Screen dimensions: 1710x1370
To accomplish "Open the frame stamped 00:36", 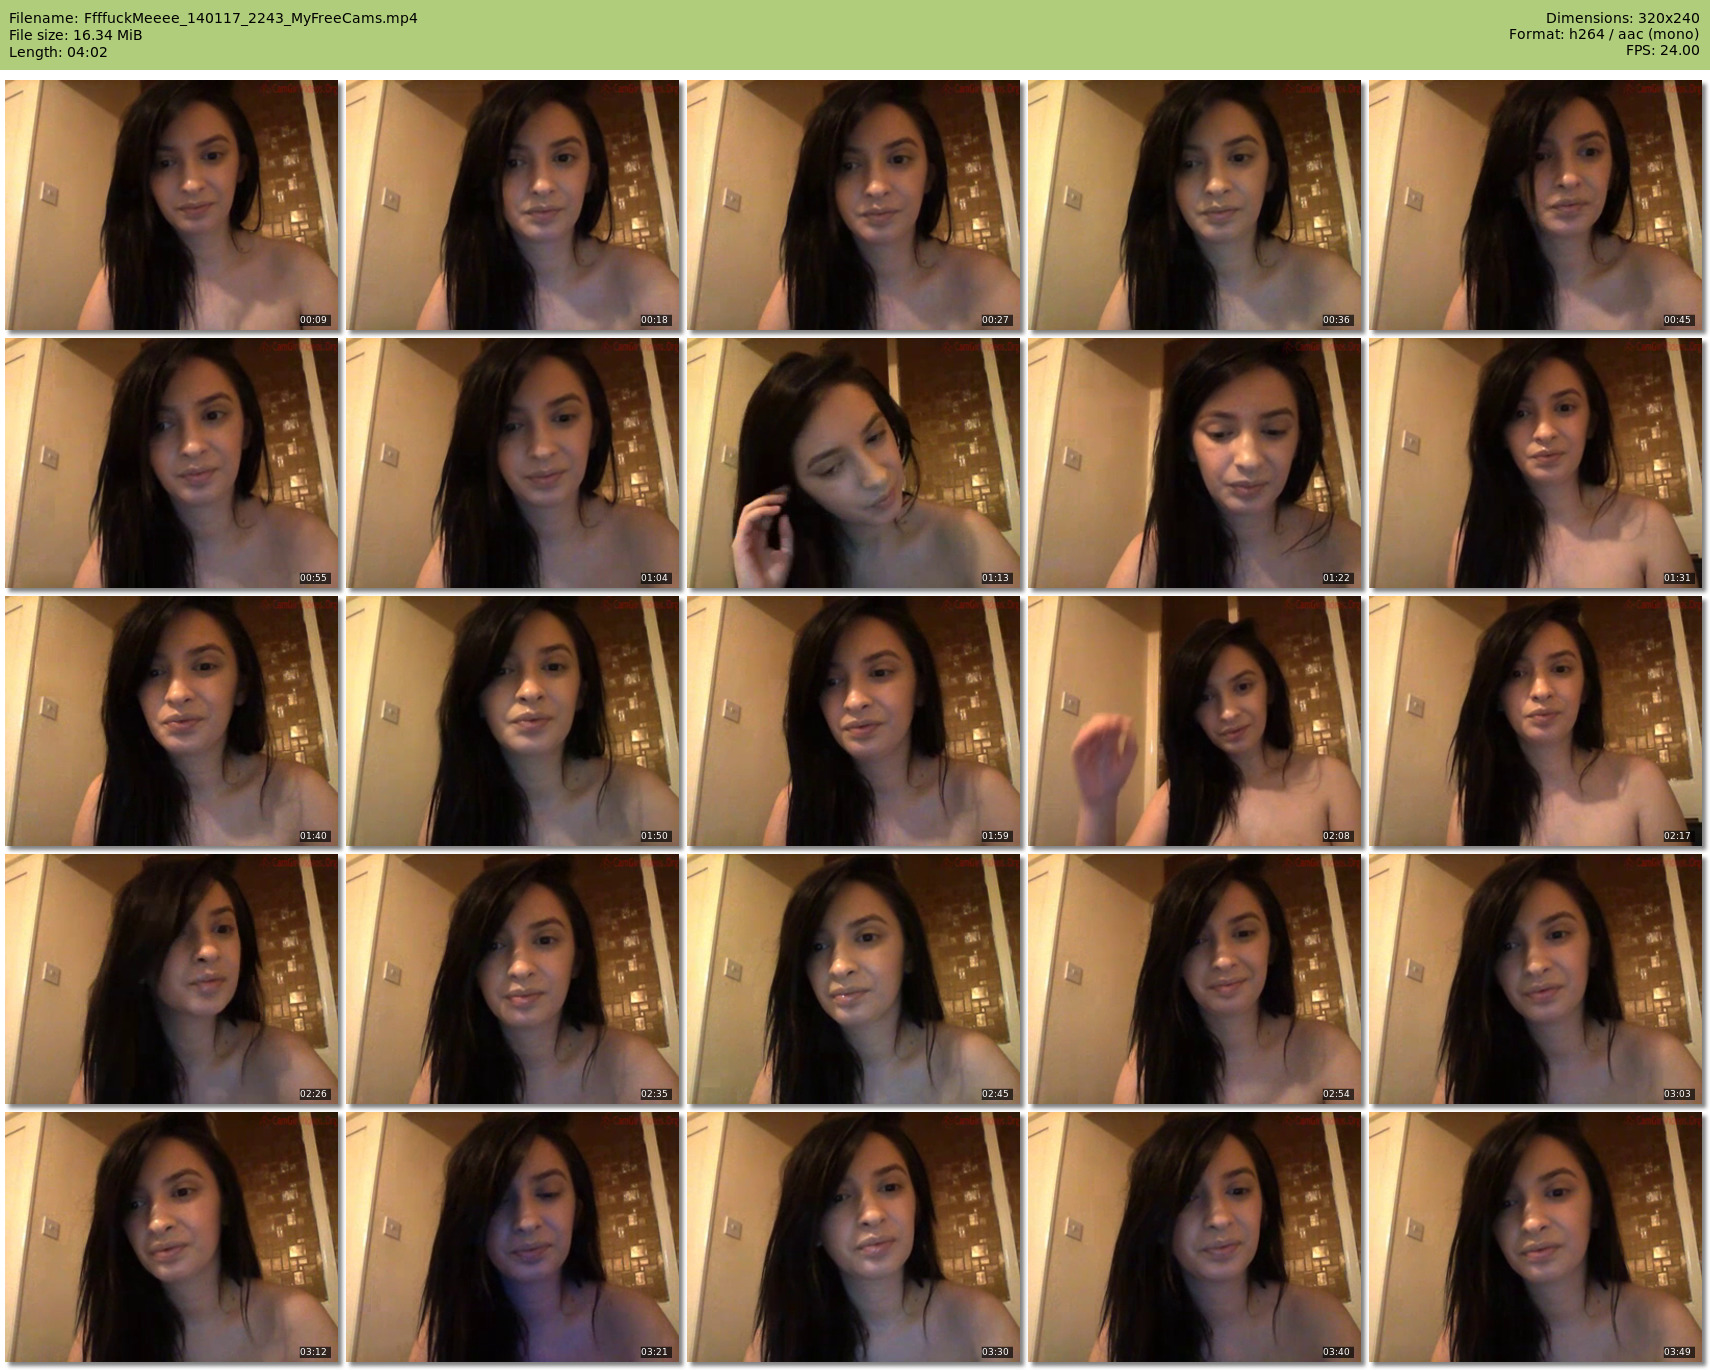I will (1195, 205).
